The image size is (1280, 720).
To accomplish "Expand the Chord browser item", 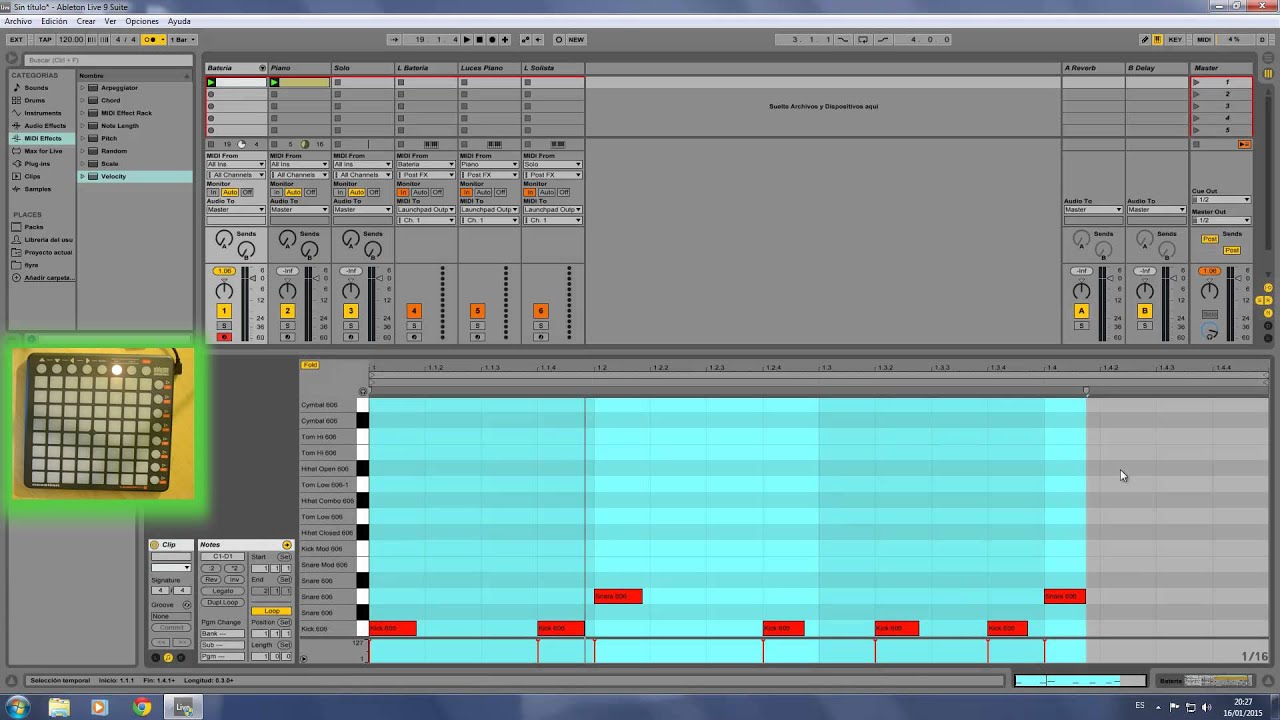I will coord(83,100).
